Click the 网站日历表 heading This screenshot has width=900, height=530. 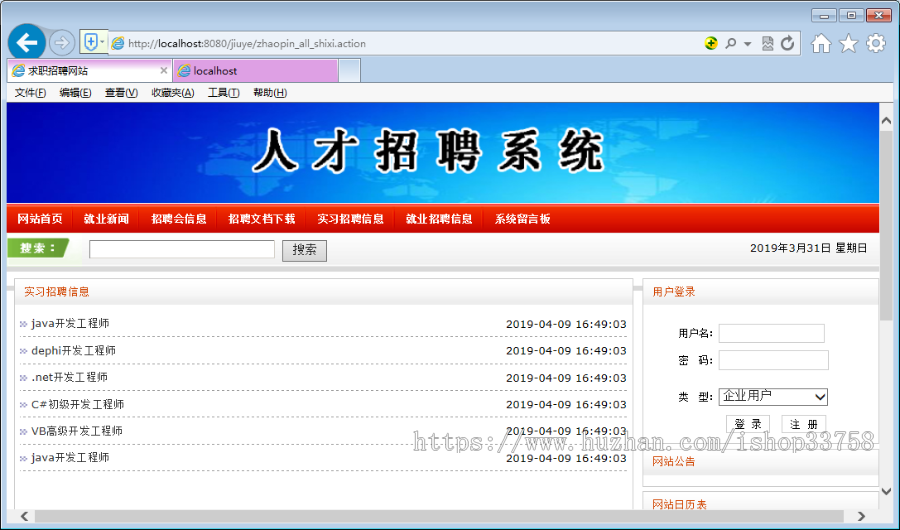680,504
